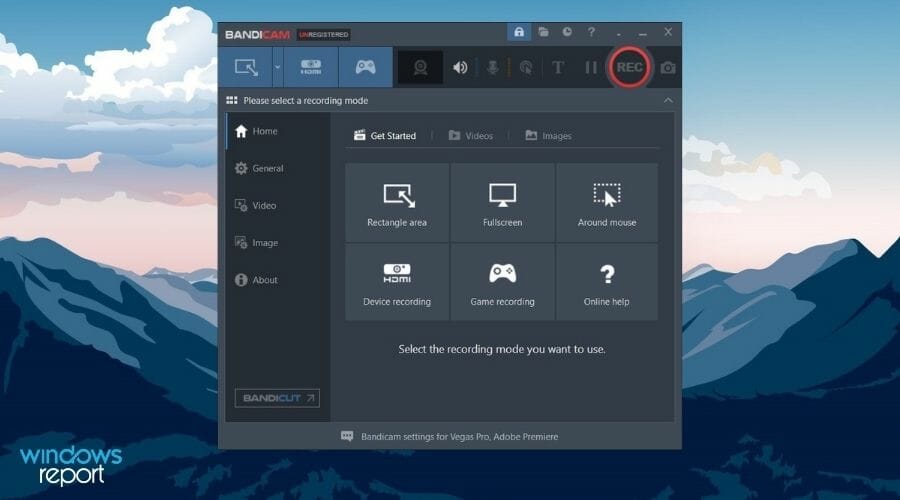
Task: Toggle the microphone icon
Action: click(x=492, y=68)
